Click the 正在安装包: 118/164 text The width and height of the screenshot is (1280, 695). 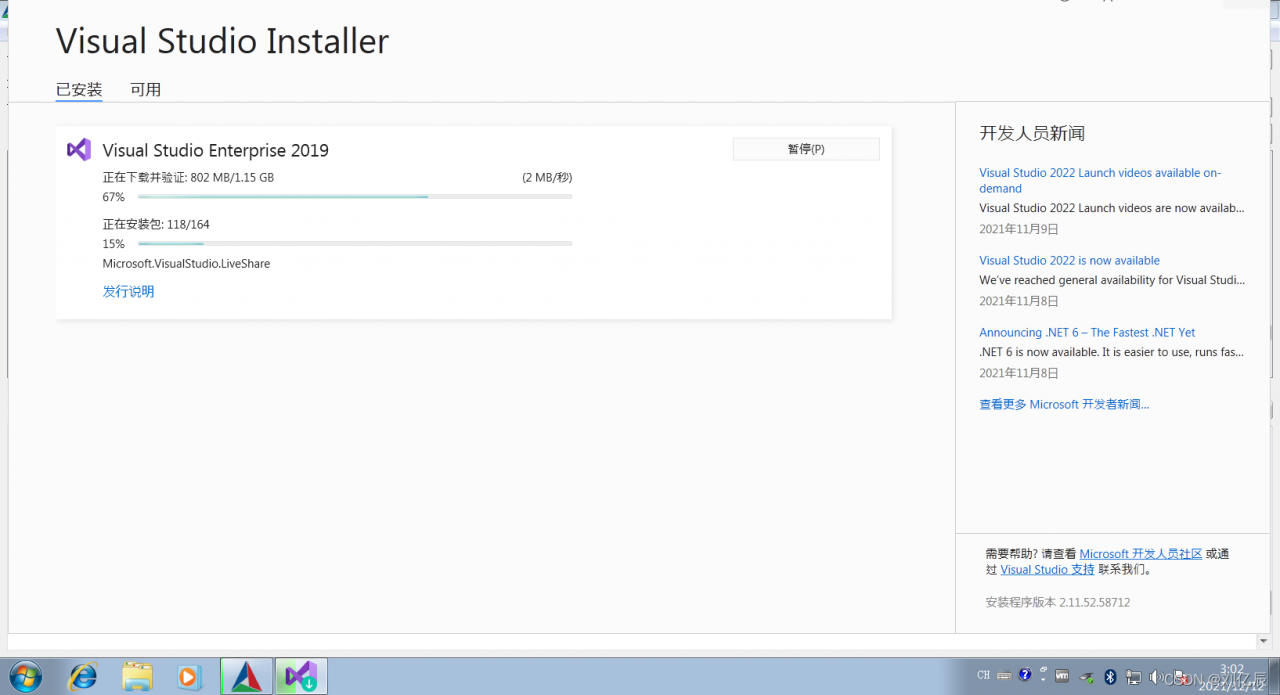[156, 224]
